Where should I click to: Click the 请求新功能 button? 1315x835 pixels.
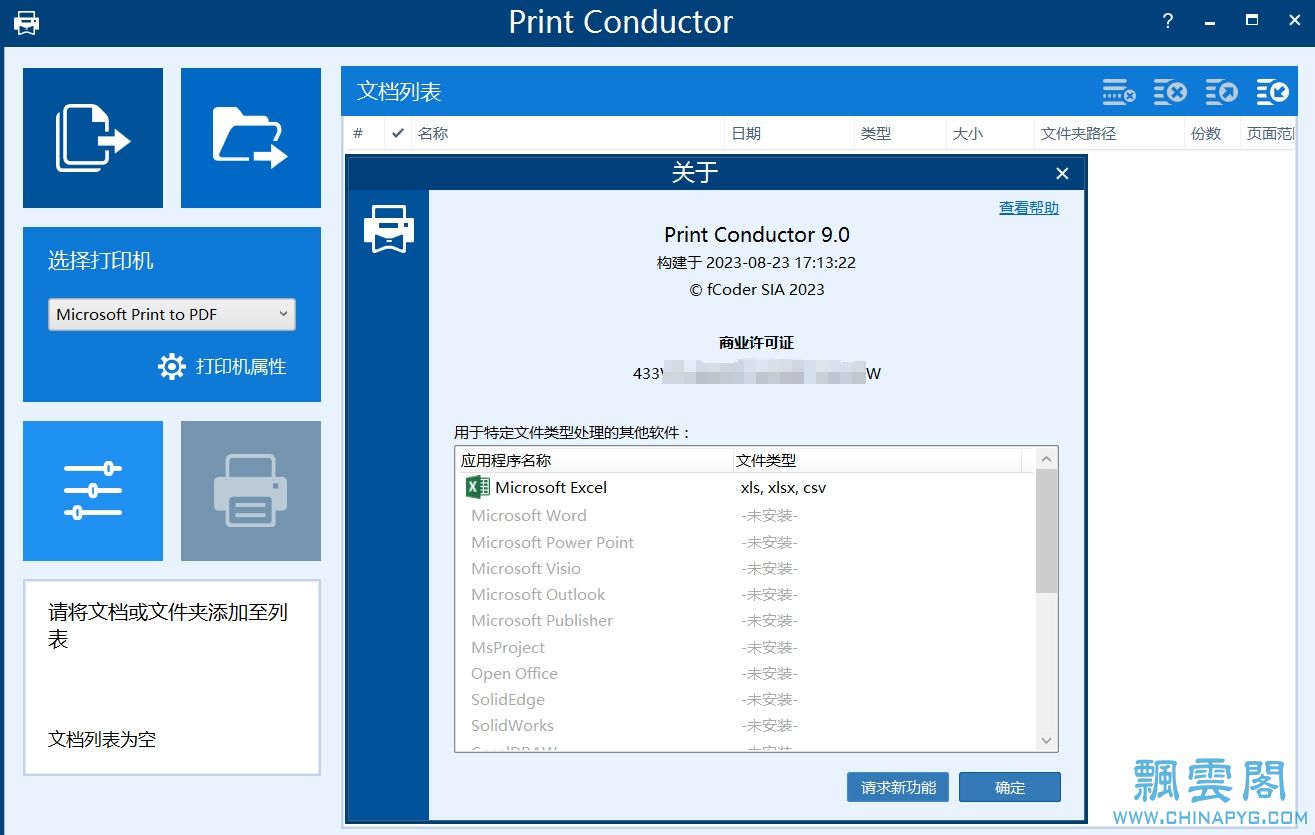click(898, 787)
